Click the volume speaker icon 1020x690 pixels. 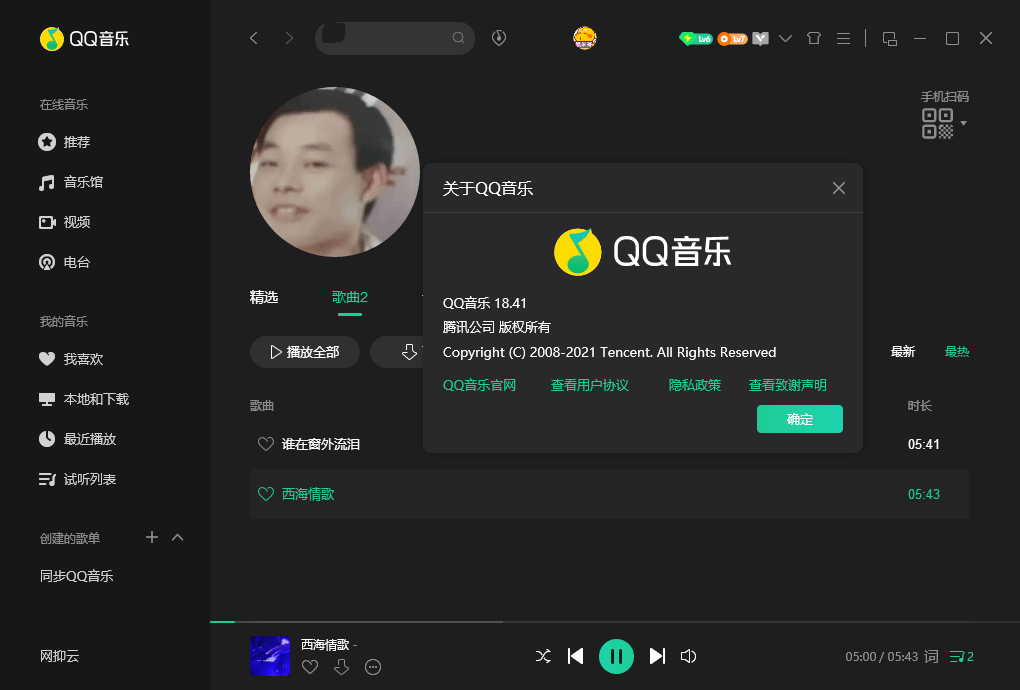[688, 656]
